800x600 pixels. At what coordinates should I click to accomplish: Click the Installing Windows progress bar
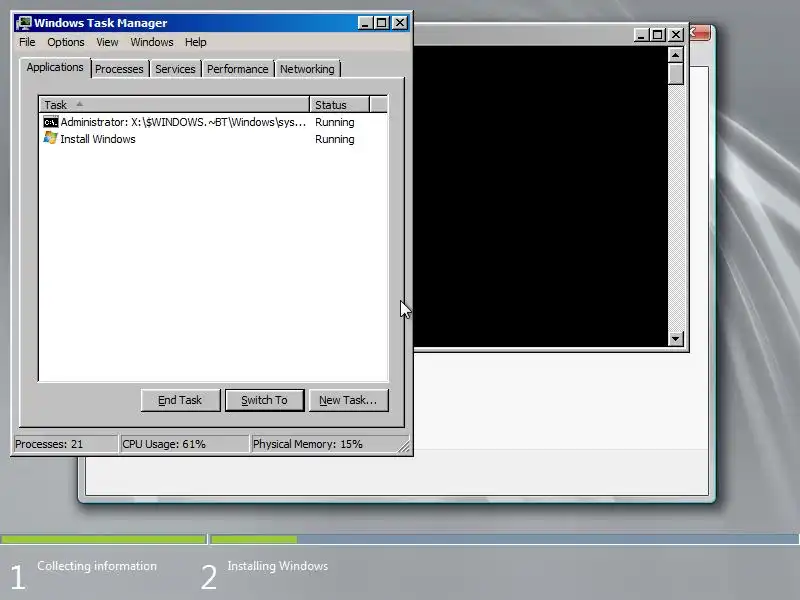(x=505, y=539)
